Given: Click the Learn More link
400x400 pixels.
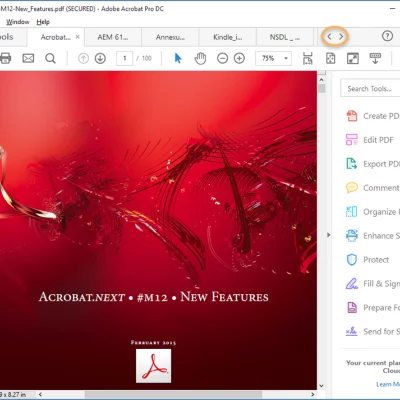Looking at the screenshot, I should (388, 384).
